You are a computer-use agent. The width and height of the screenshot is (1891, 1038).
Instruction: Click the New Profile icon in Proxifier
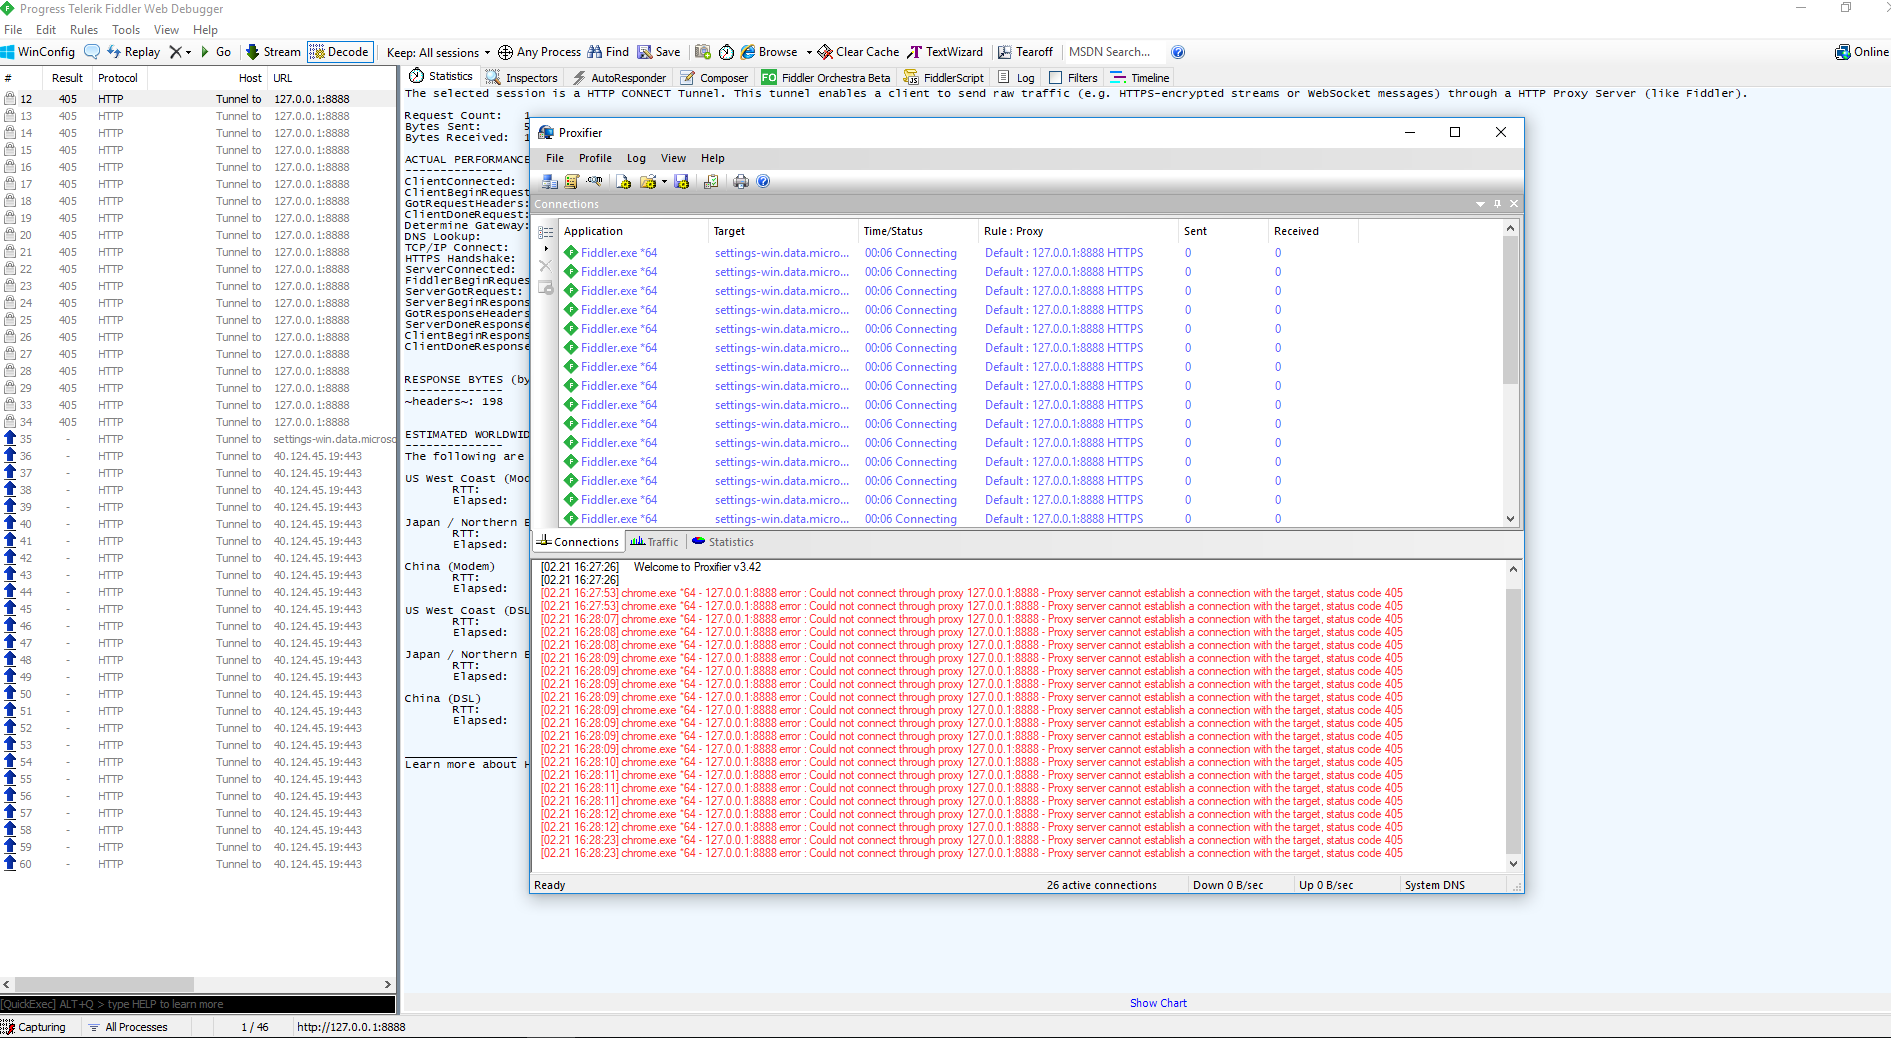(623, 181)
